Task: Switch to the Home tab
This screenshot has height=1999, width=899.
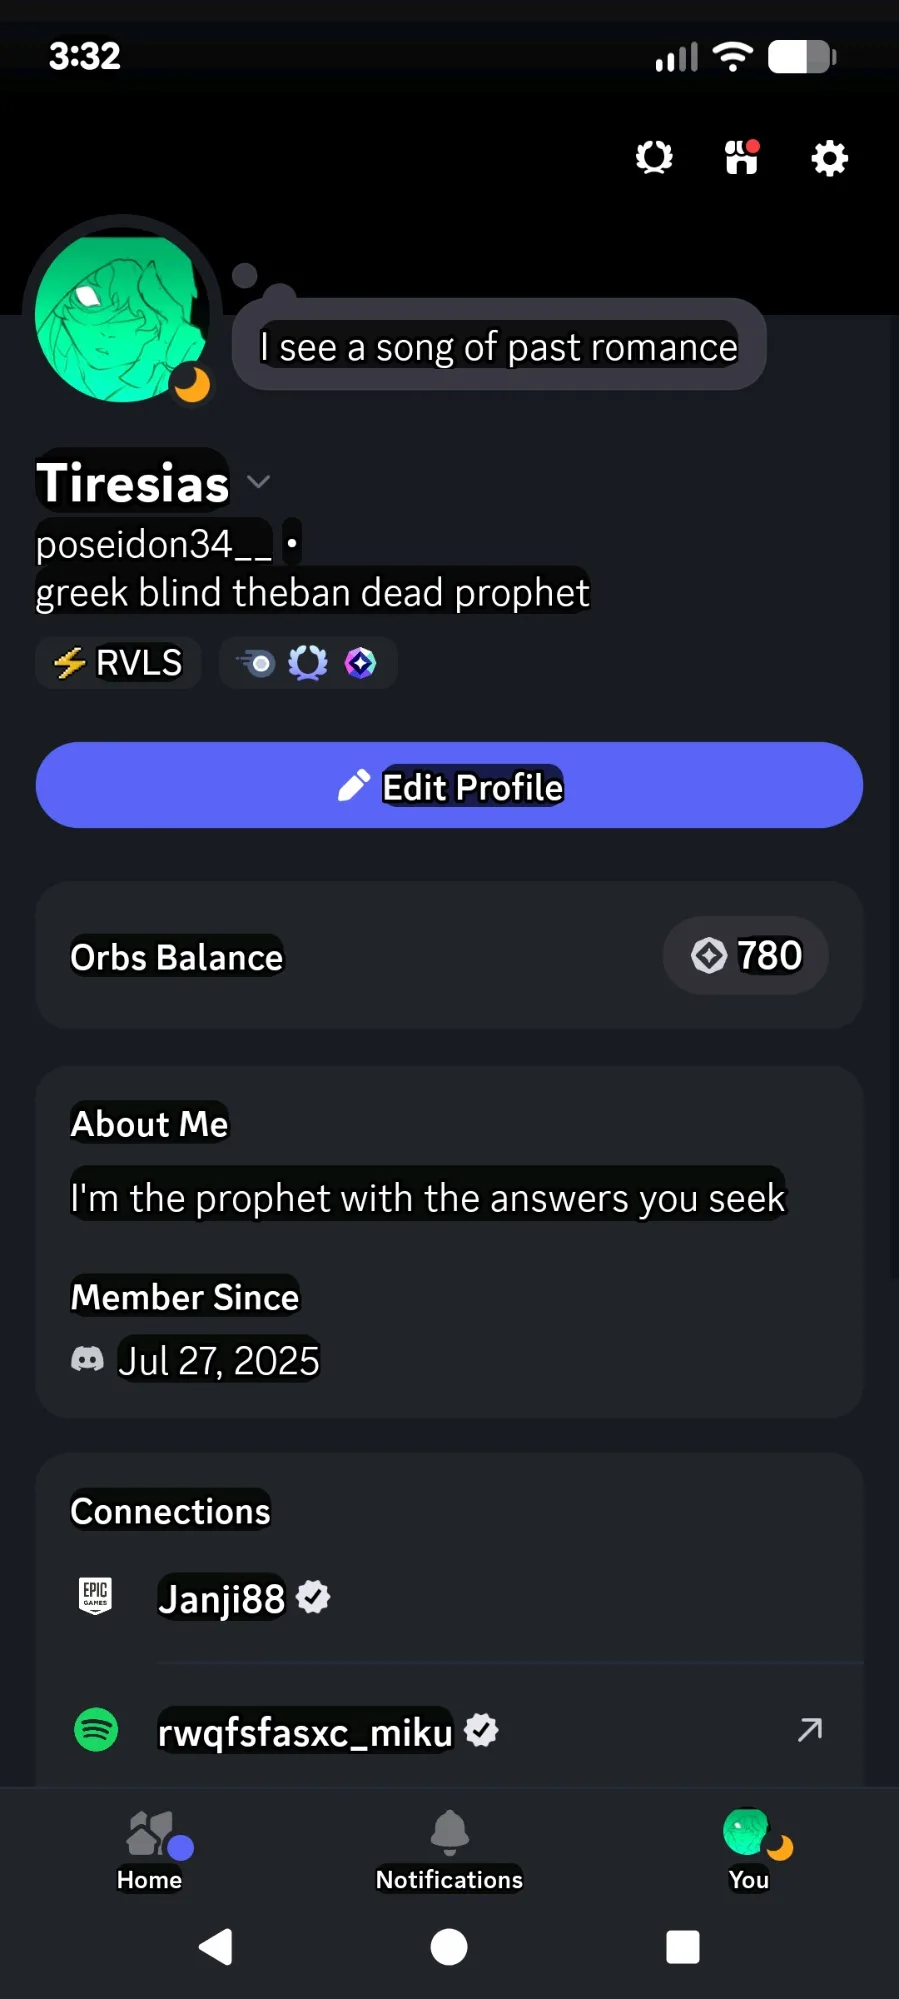Action: point(150,1850)
